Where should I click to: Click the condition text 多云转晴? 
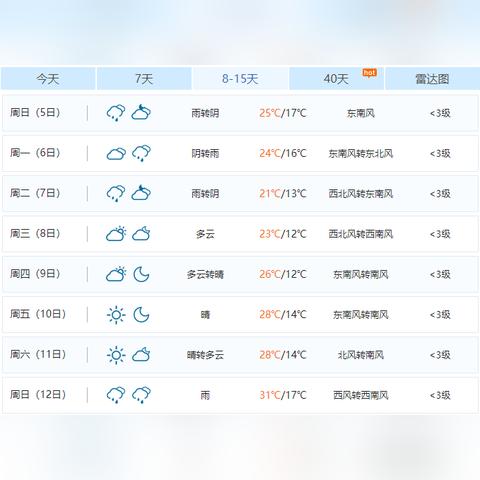click(205, 275)
